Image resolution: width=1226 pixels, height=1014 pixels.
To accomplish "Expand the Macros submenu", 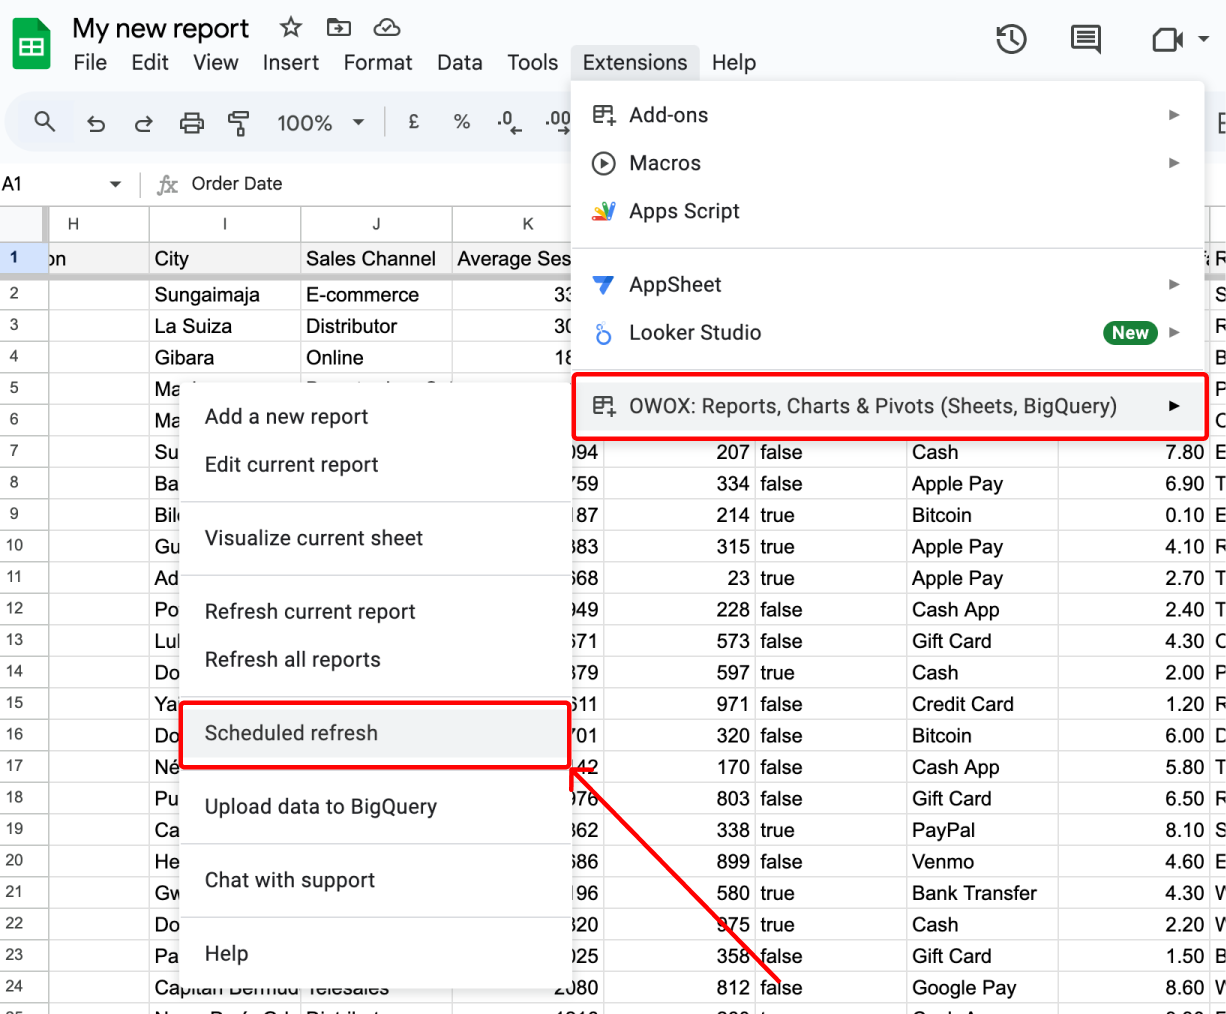I will [887, 163].
